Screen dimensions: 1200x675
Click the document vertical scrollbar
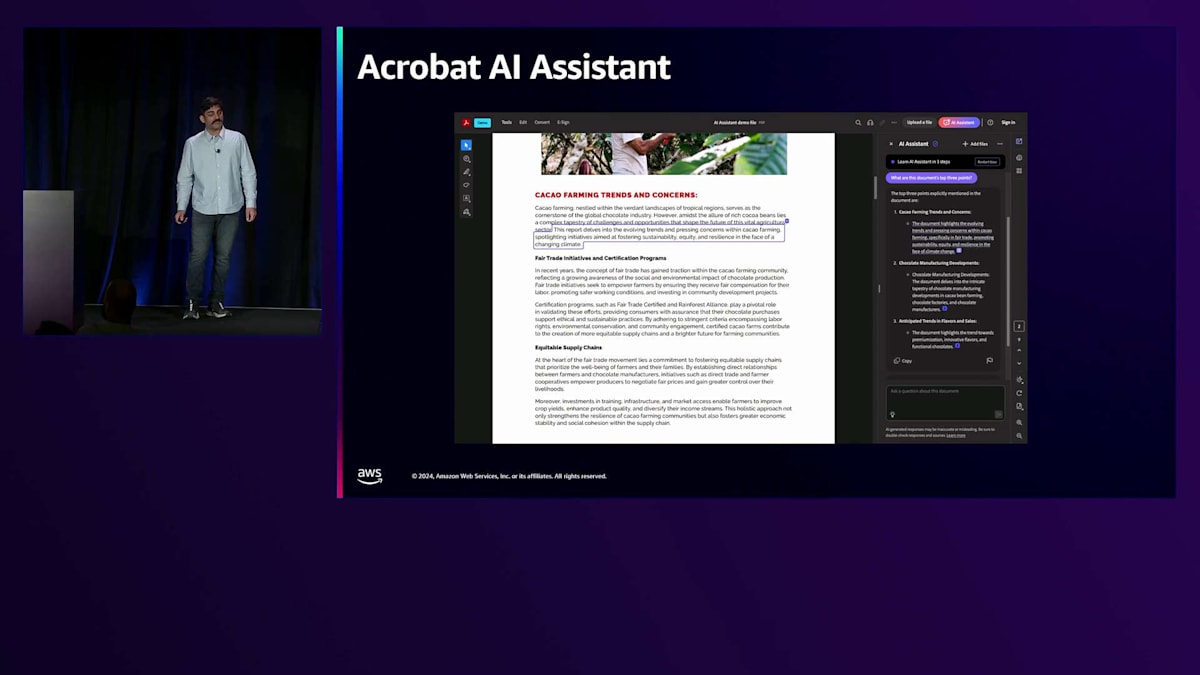pyautogui.click(x=876, y=188)
